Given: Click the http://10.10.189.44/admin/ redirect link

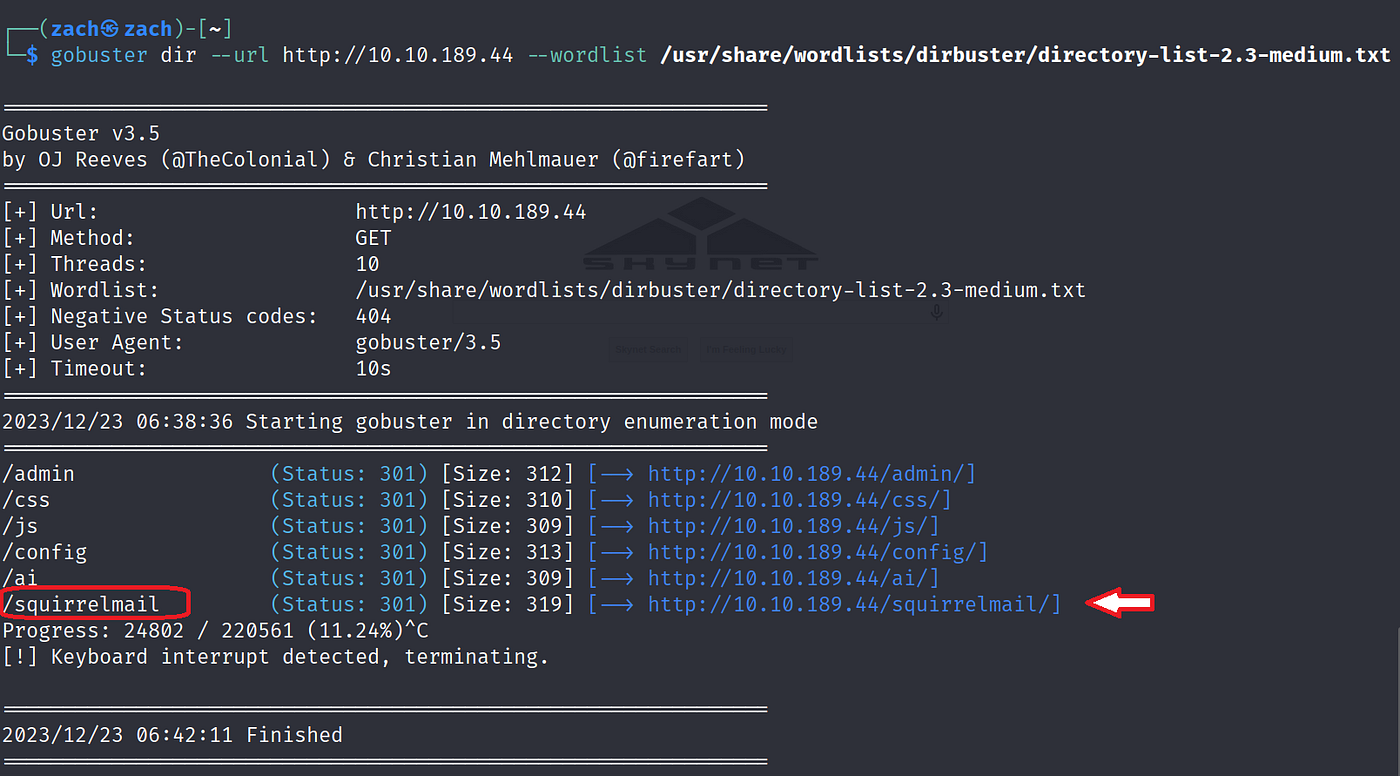Looking at the screenshot, I should click(x=806, y=474).
